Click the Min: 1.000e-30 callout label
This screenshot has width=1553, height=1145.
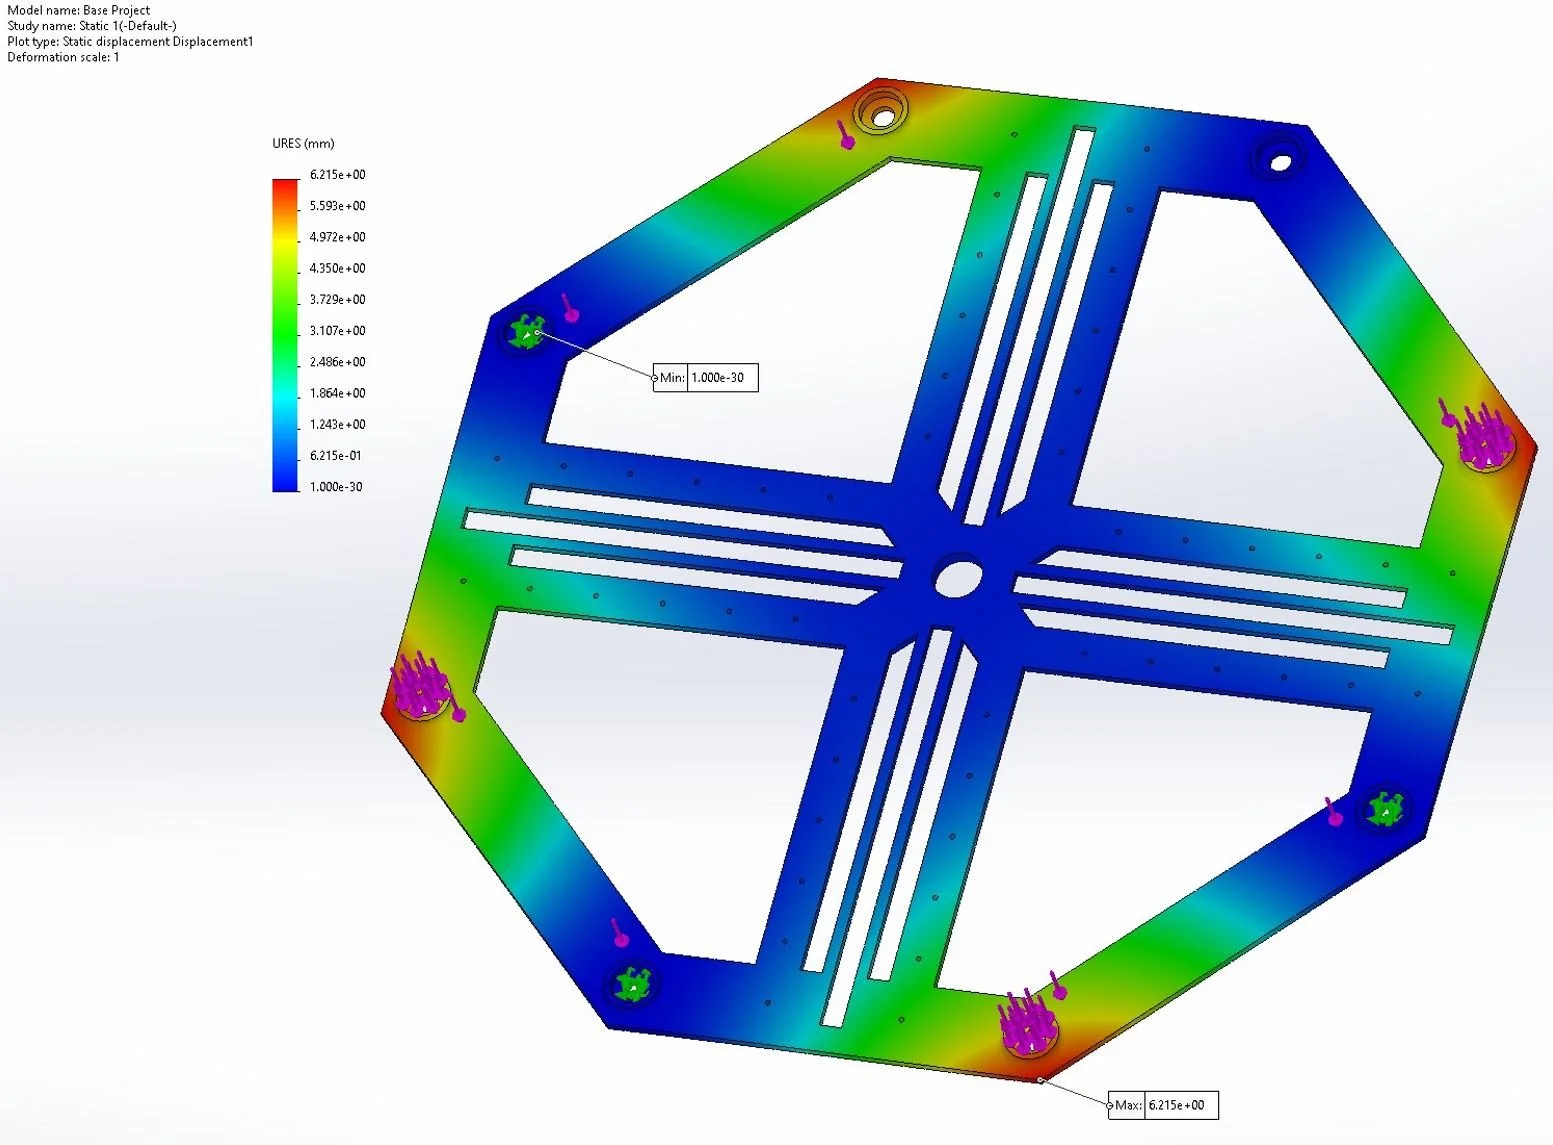705,378
